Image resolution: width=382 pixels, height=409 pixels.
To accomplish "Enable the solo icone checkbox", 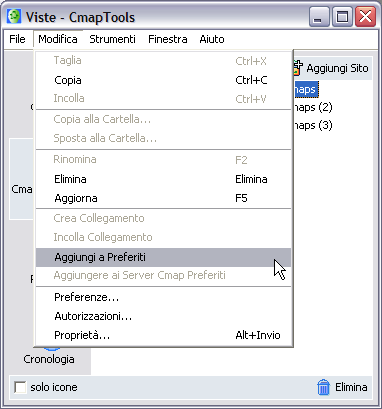I will coord(20,387).
